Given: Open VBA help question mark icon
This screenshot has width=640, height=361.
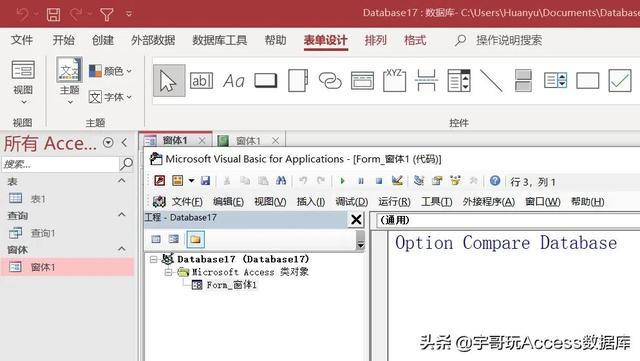Looking at the screenshot, I should (x=495, y=180).
